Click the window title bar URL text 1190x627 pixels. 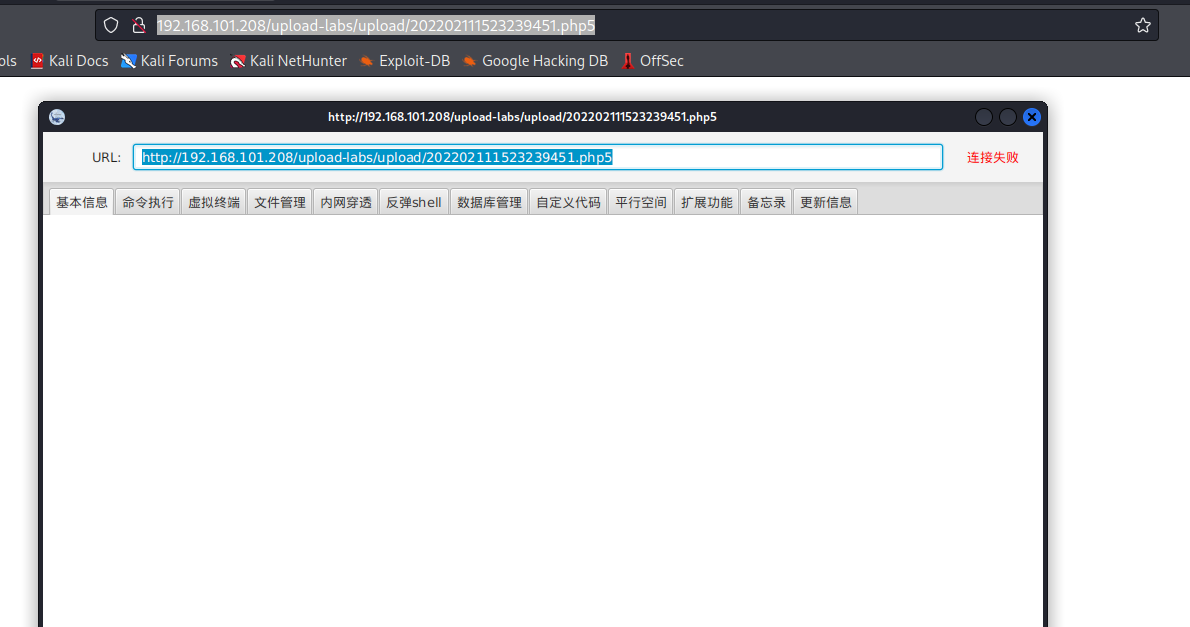522,117
